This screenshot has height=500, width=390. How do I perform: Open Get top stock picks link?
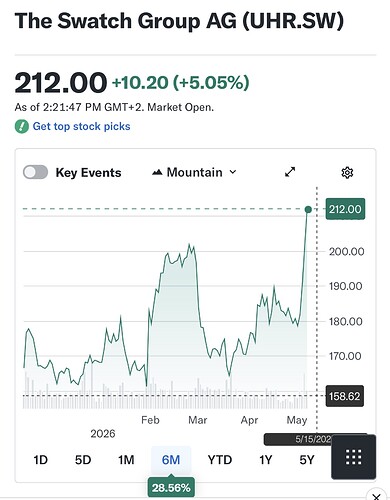click(81, 126)
